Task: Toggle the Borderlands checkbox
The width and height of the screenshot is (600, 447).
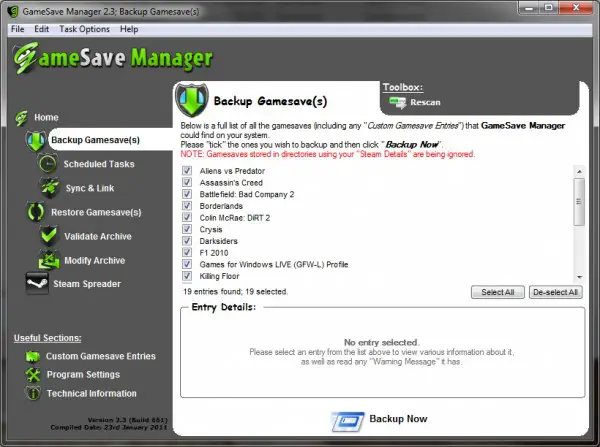Action: click(x=187, y=206)
